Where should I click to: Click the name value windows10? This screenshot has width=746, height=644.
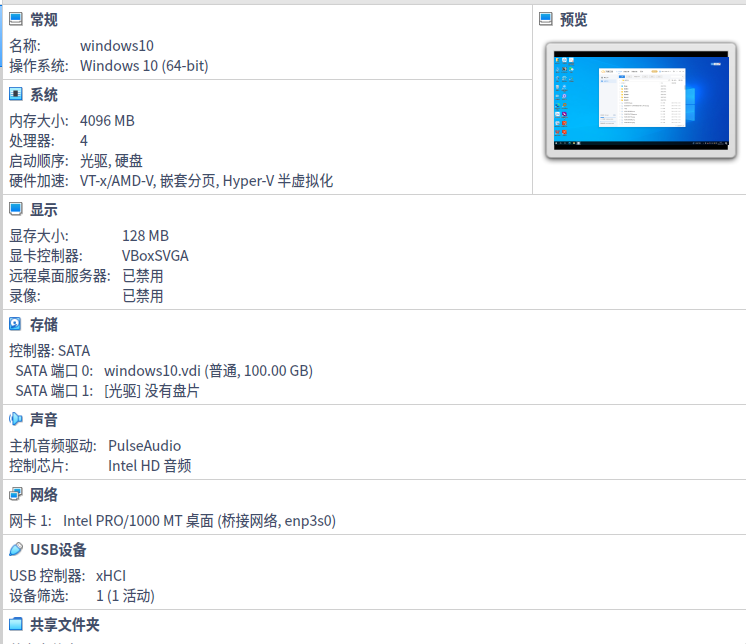tap(117, 46)
